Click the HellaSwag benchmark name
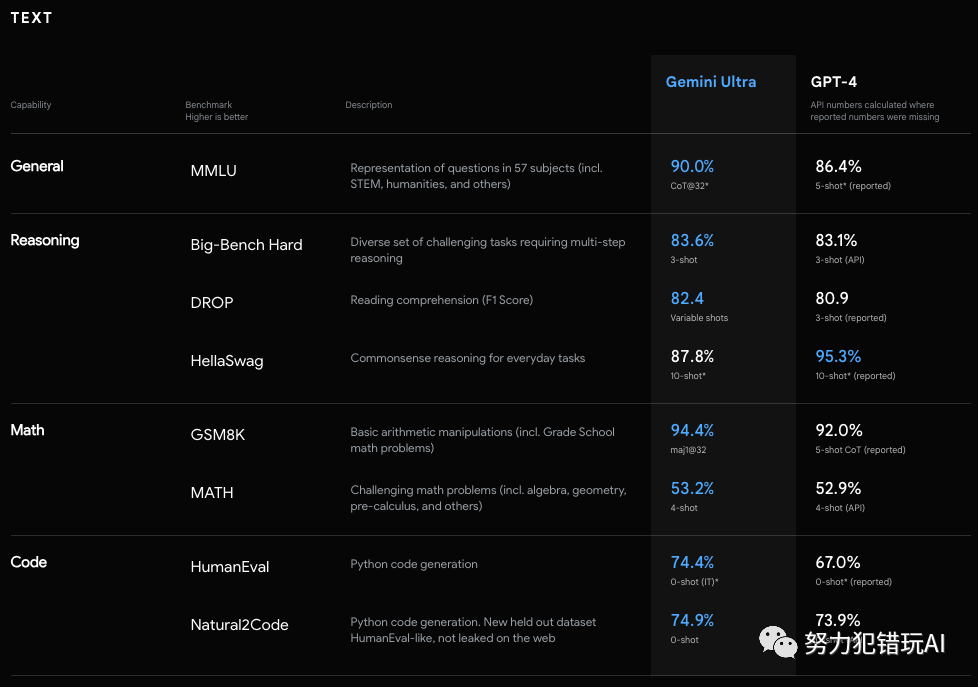This screenshot has height=687, width=978. (226, 361)
